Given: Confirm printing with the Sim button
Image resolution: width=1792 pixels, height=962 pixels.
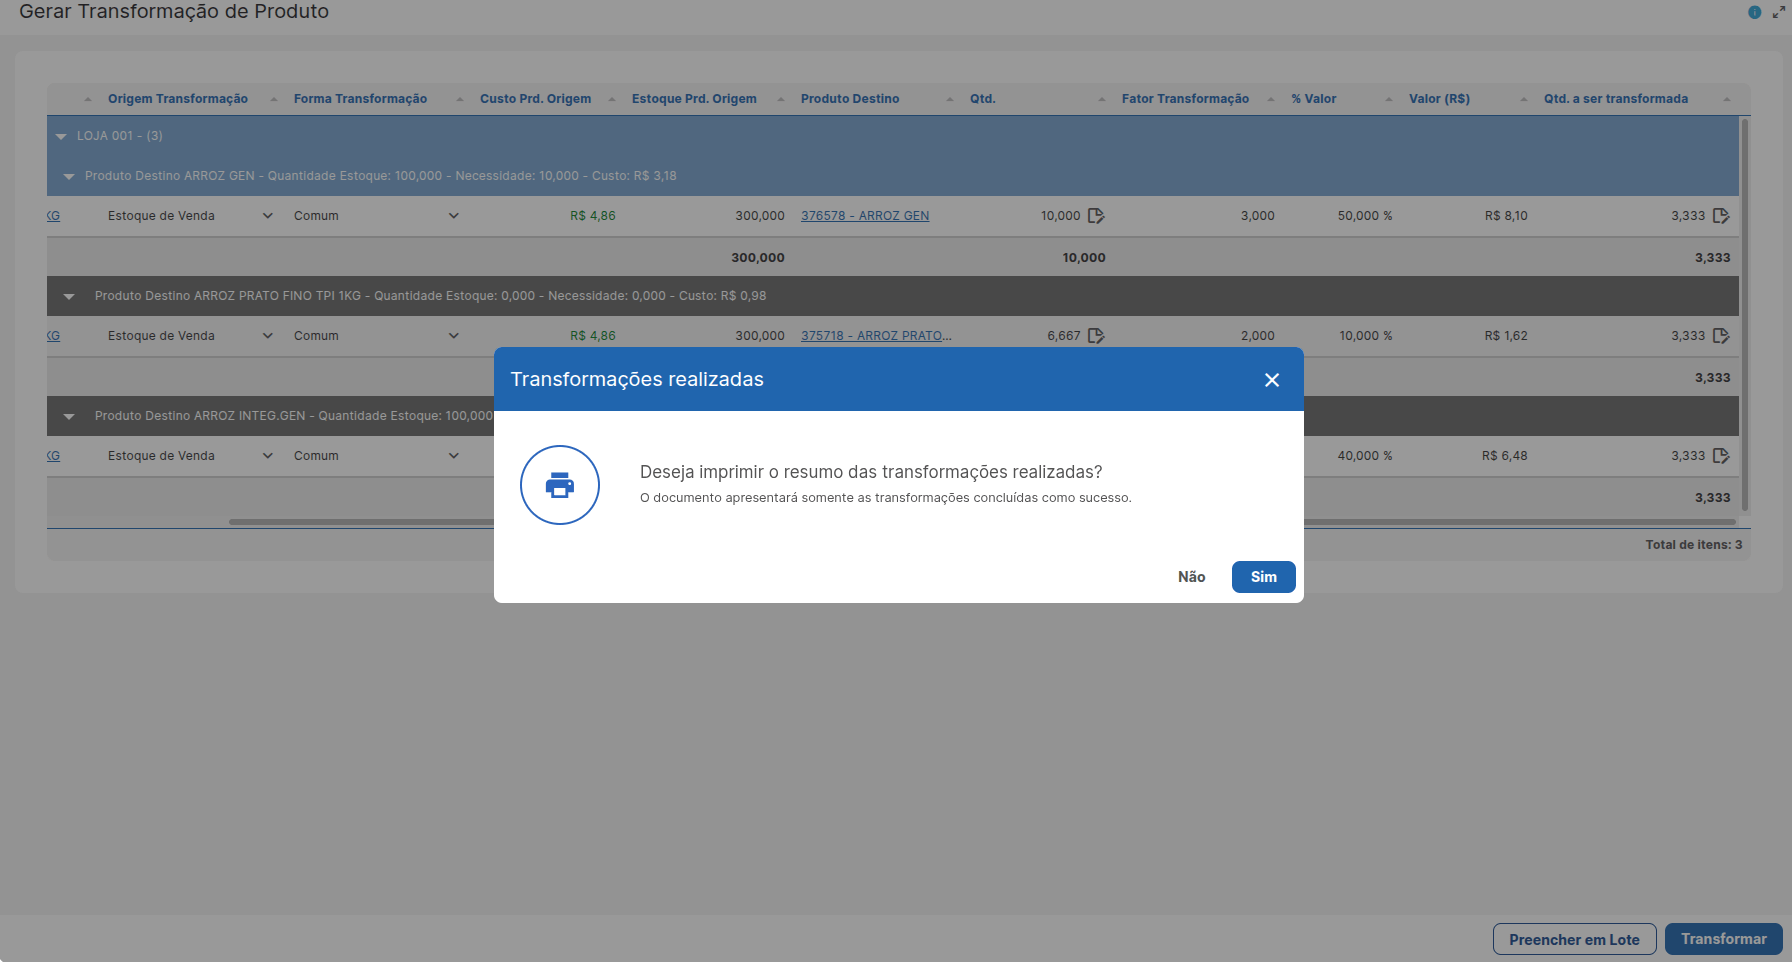Looking at the screenshot, I should click(1264, 577).
